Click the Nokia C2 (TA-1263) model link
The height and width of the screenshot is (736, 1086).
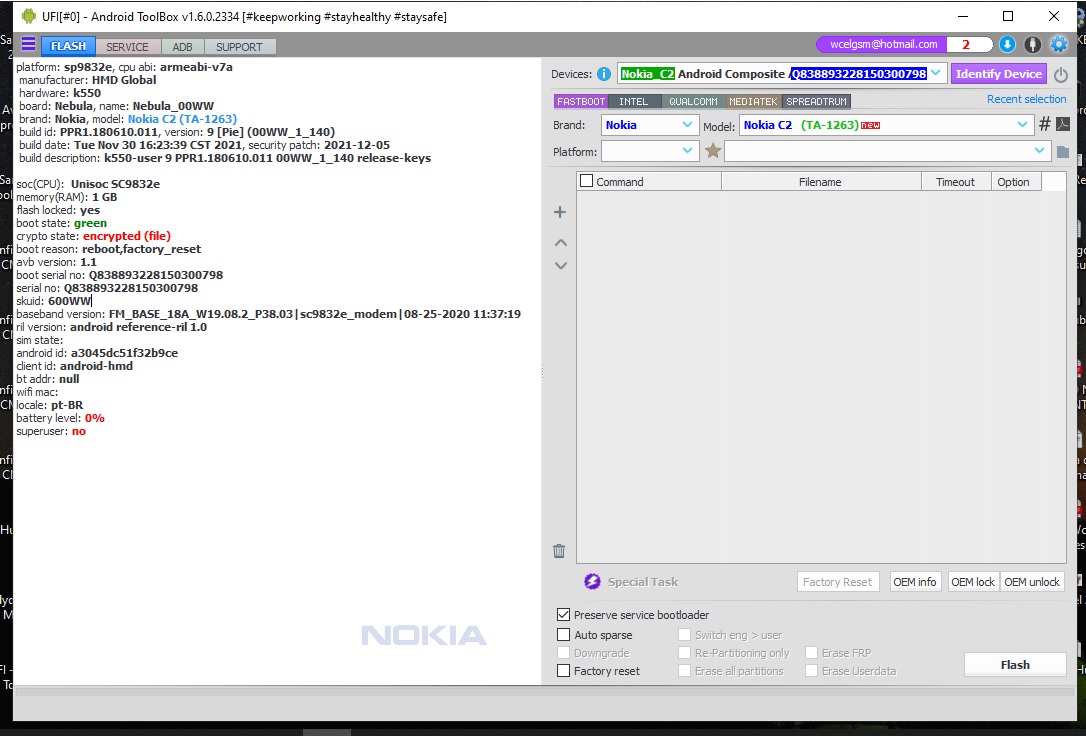point(182,119)
